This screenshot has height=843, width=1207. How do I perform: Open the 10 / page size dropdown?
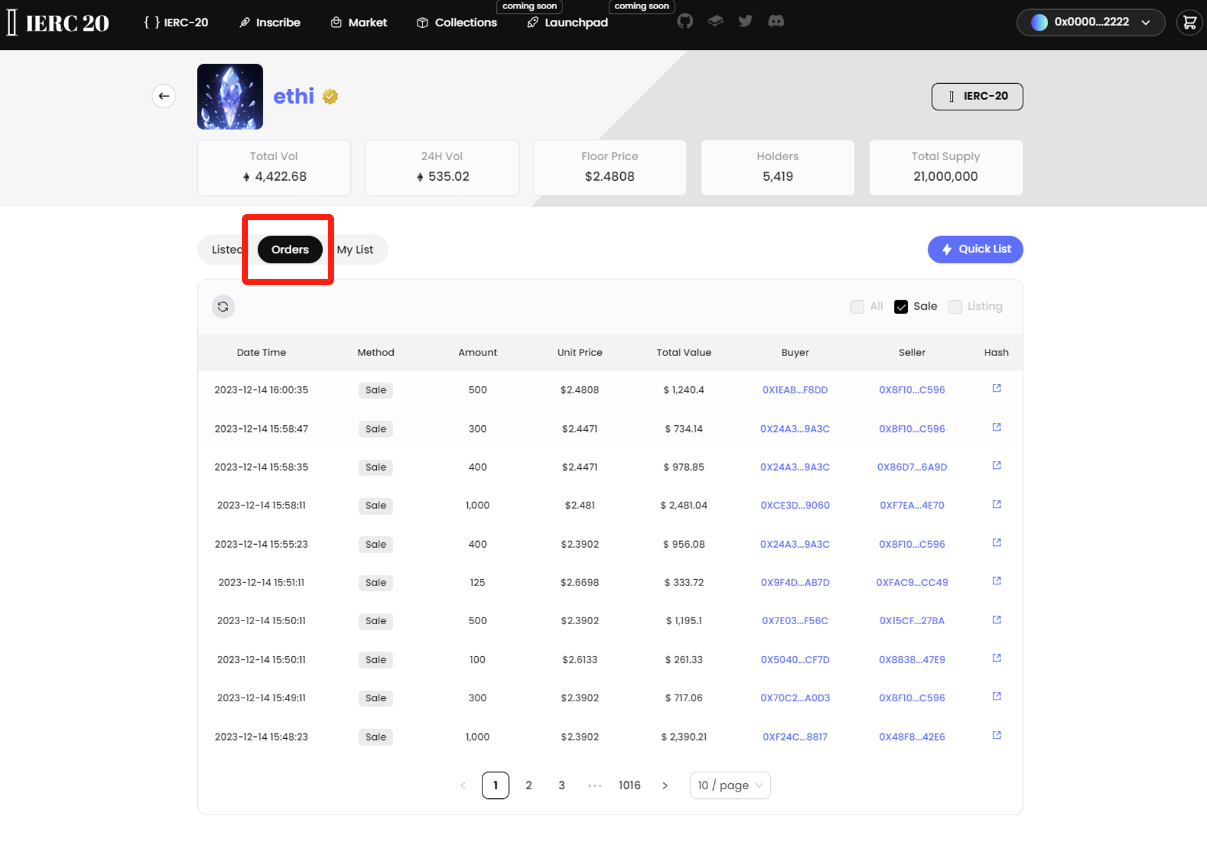pyautogui.click(x=730, y=785)
